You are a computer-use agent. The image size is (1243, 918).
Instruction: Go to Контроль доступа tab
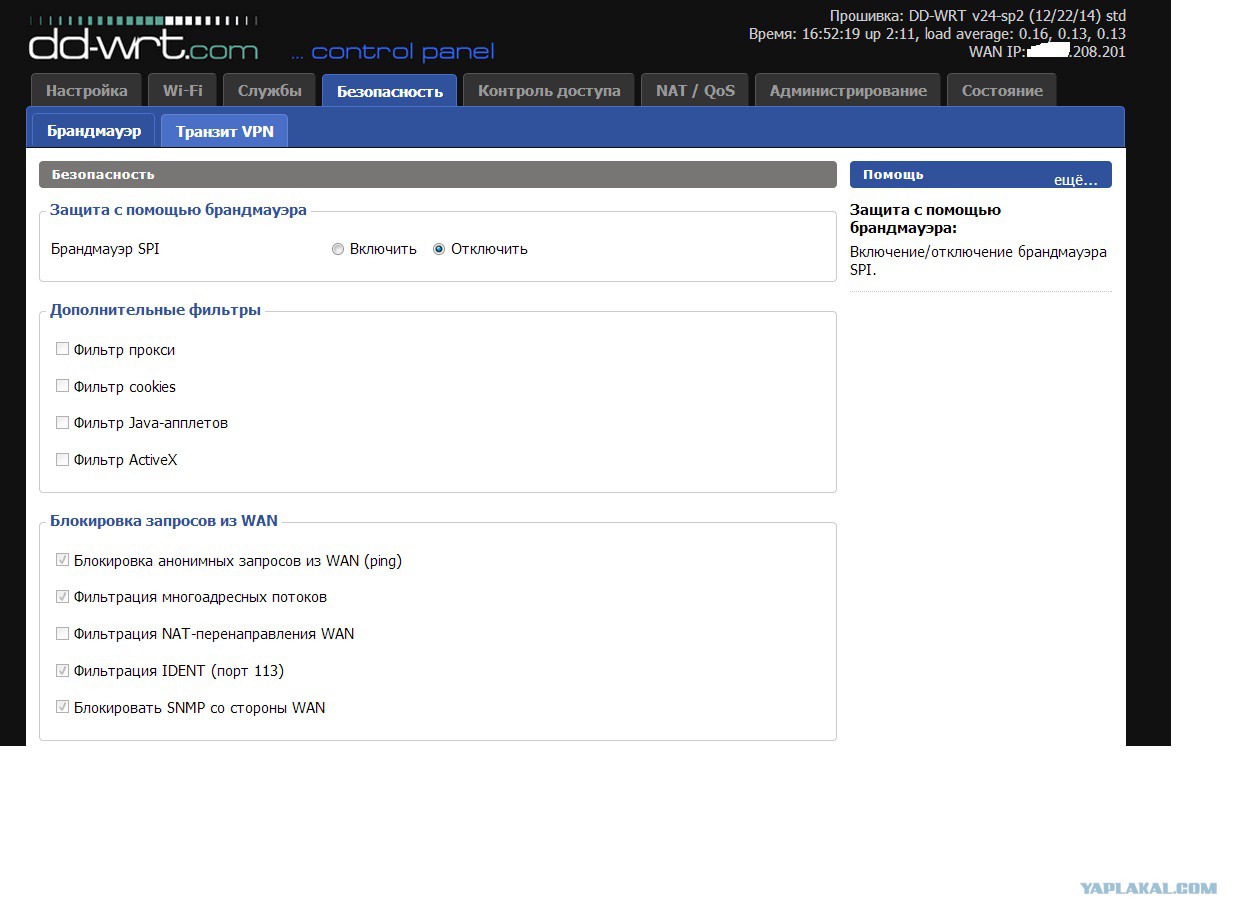(549, 90)
